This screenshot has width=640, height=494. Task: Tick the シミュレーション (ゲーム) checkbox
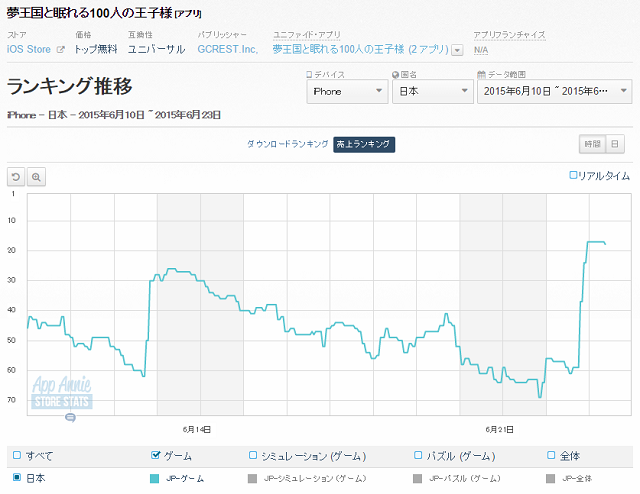tap(252, 455)
